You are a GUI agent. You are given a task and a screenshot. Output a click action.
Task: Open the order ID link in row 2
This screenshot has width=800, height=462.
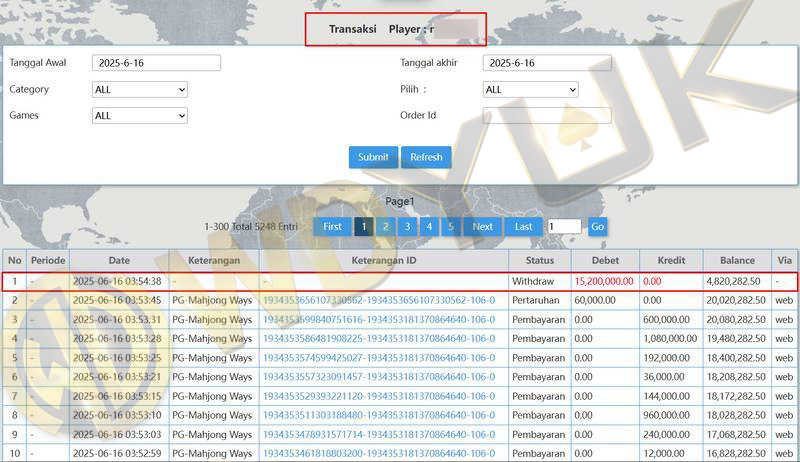(x=379, y=300)
